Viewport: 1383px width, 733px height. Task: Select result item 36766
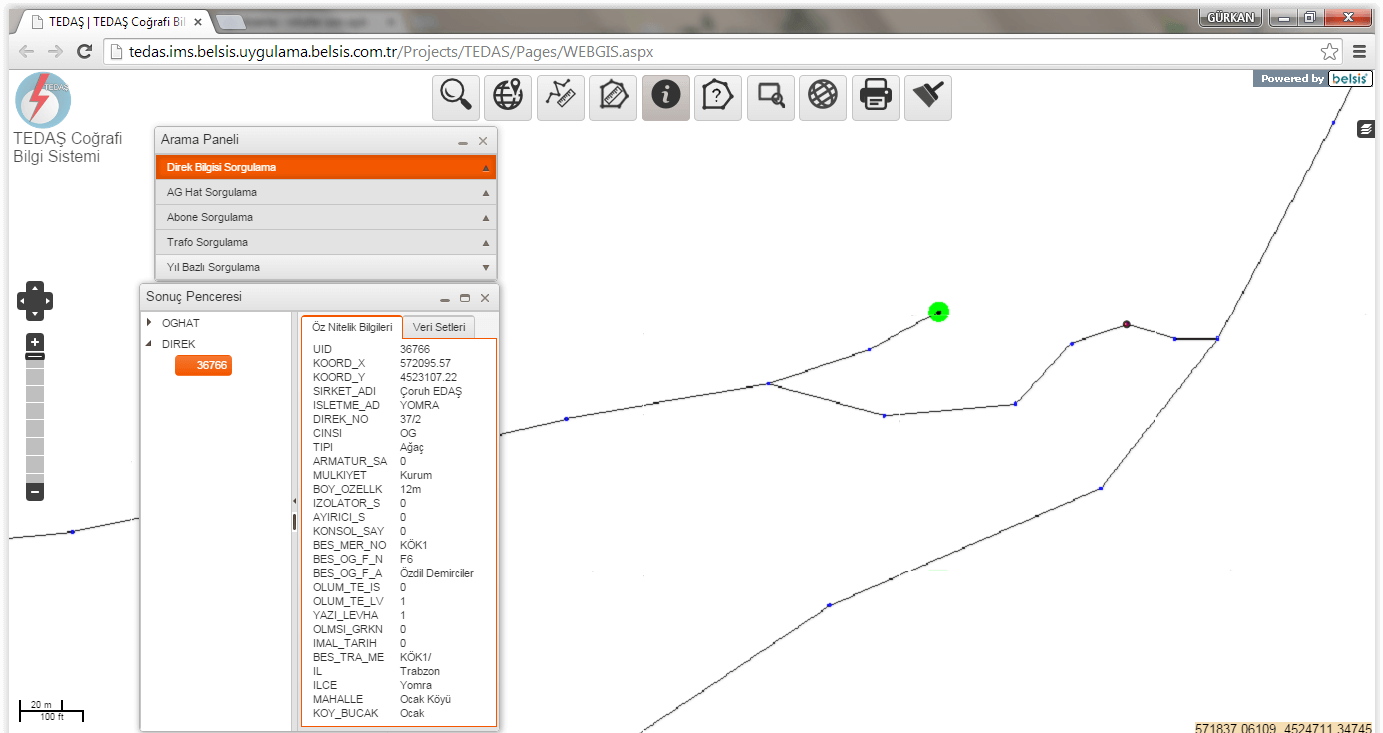pos(204,366)
